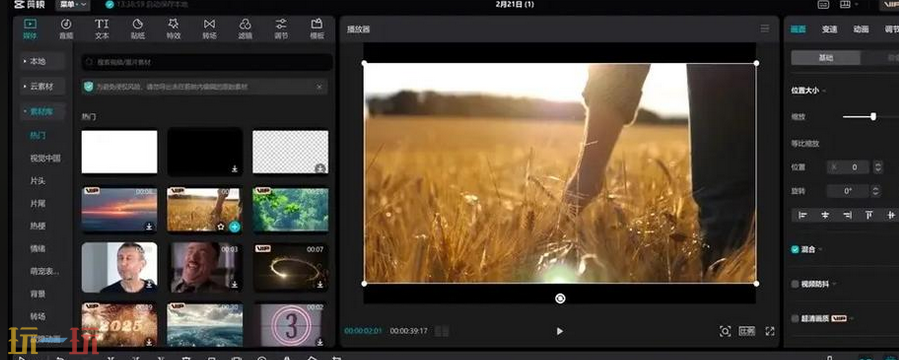The height and width of the screenshot is (360, 899).
Task: Select the green leaves VIP thumbnail
Action: (x=291, y=210)
